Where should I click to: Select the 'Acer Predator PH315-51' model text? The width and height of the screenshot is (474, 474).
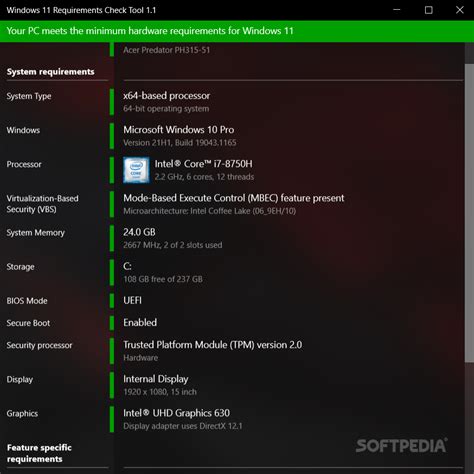tap(166, 50)
